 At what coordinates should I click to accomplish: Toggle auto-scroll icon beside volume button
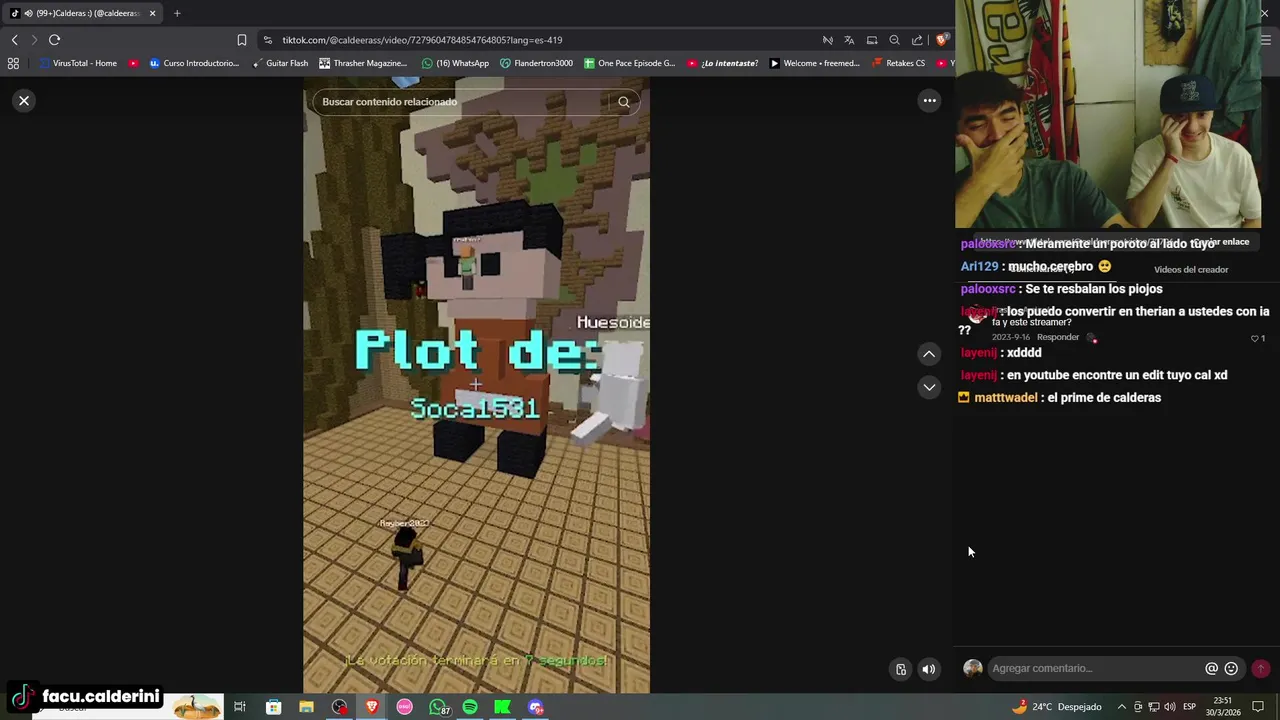(901, 670)
